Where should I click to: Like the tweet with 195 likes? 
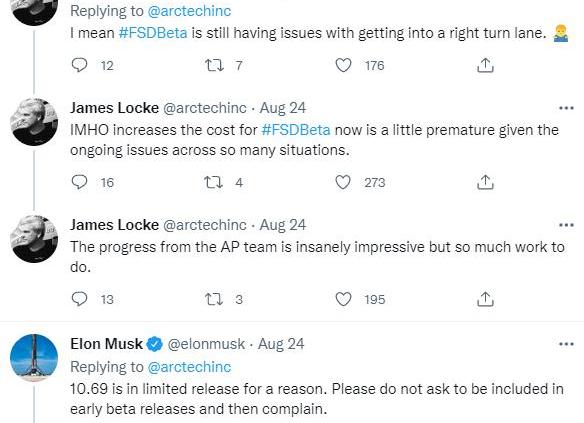(x=343, y=299)
